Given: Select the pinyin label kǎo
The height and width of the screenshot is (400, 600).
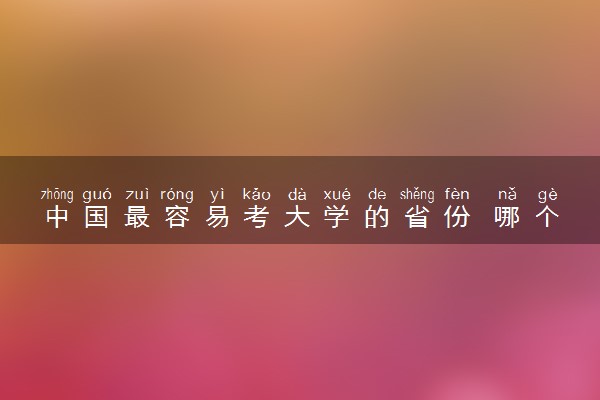Looking at the screenshot, I should [257, 194].
